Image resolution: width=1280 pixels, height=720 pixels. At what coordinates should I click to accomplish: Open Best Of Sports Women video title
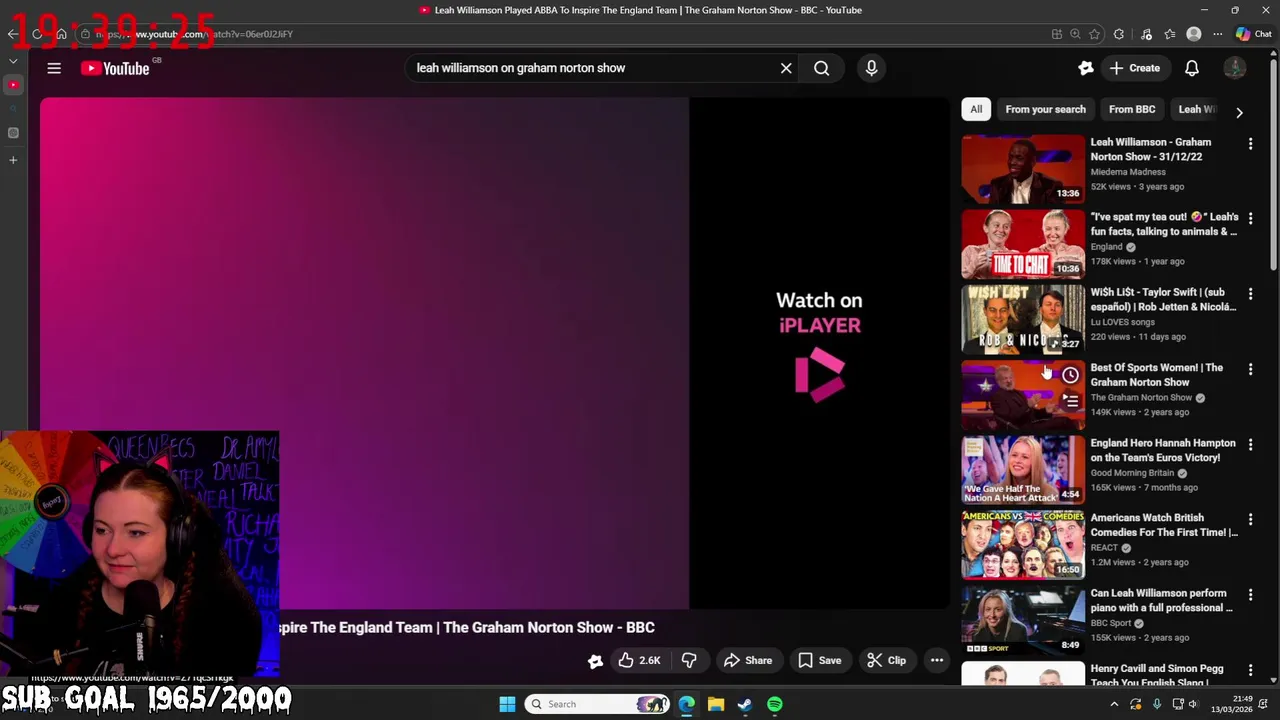point(1156,375)
